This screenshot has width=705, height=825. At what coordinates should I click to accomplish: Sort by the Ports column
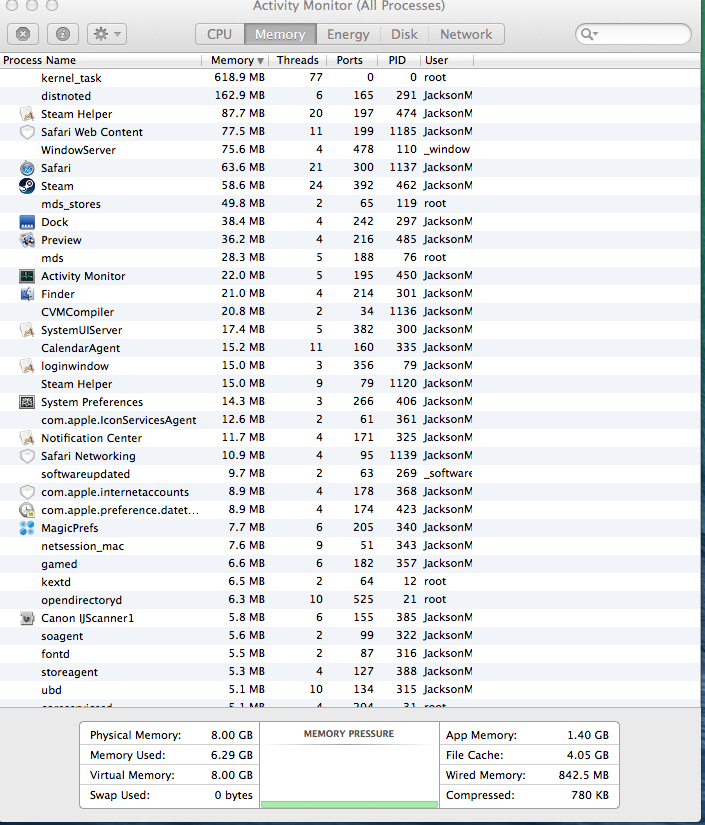tap(351, 60)
